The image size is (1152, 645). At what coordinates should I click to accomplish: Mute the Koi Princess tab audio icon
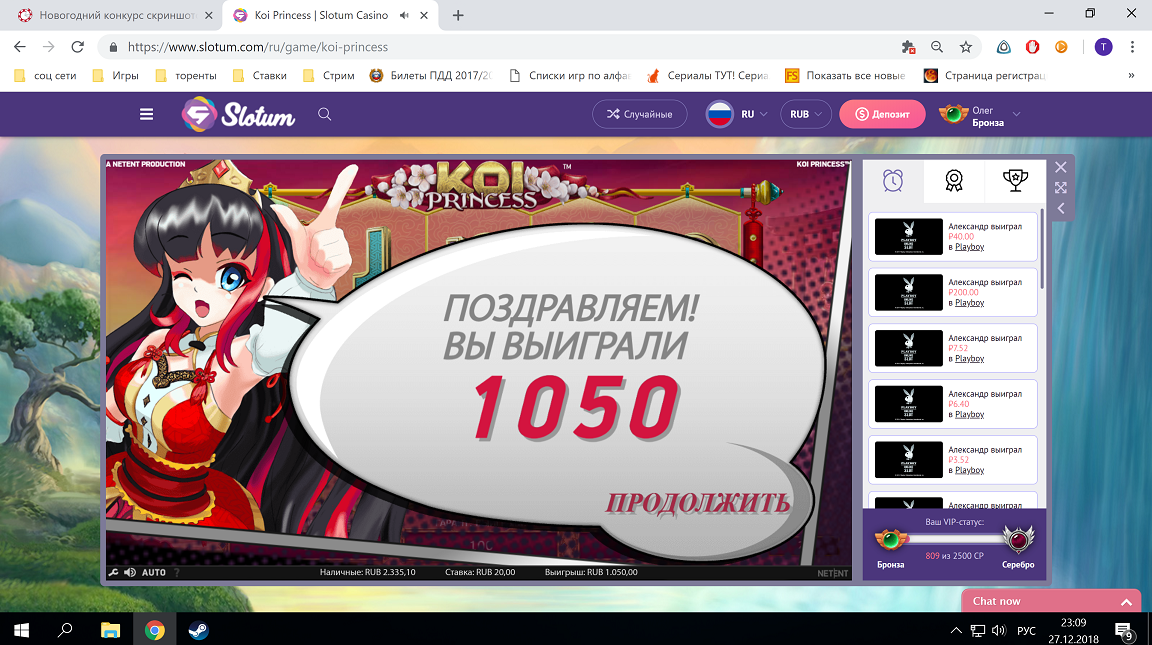pos(404,15)
